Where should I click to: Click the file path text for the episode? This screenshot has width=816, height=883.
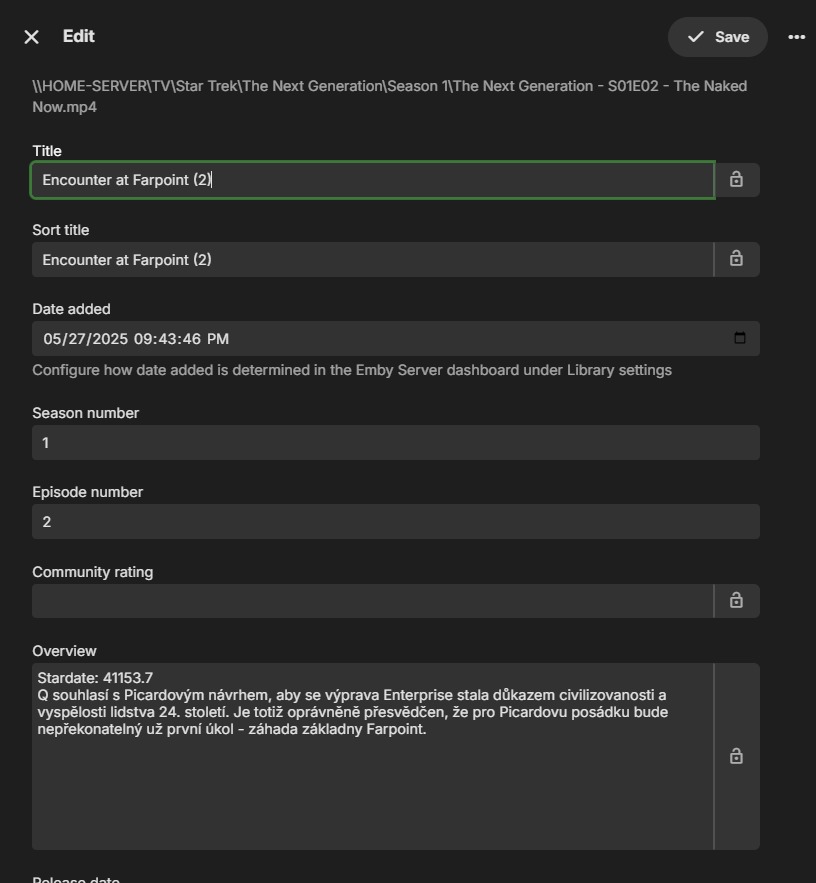coord(389,96)
